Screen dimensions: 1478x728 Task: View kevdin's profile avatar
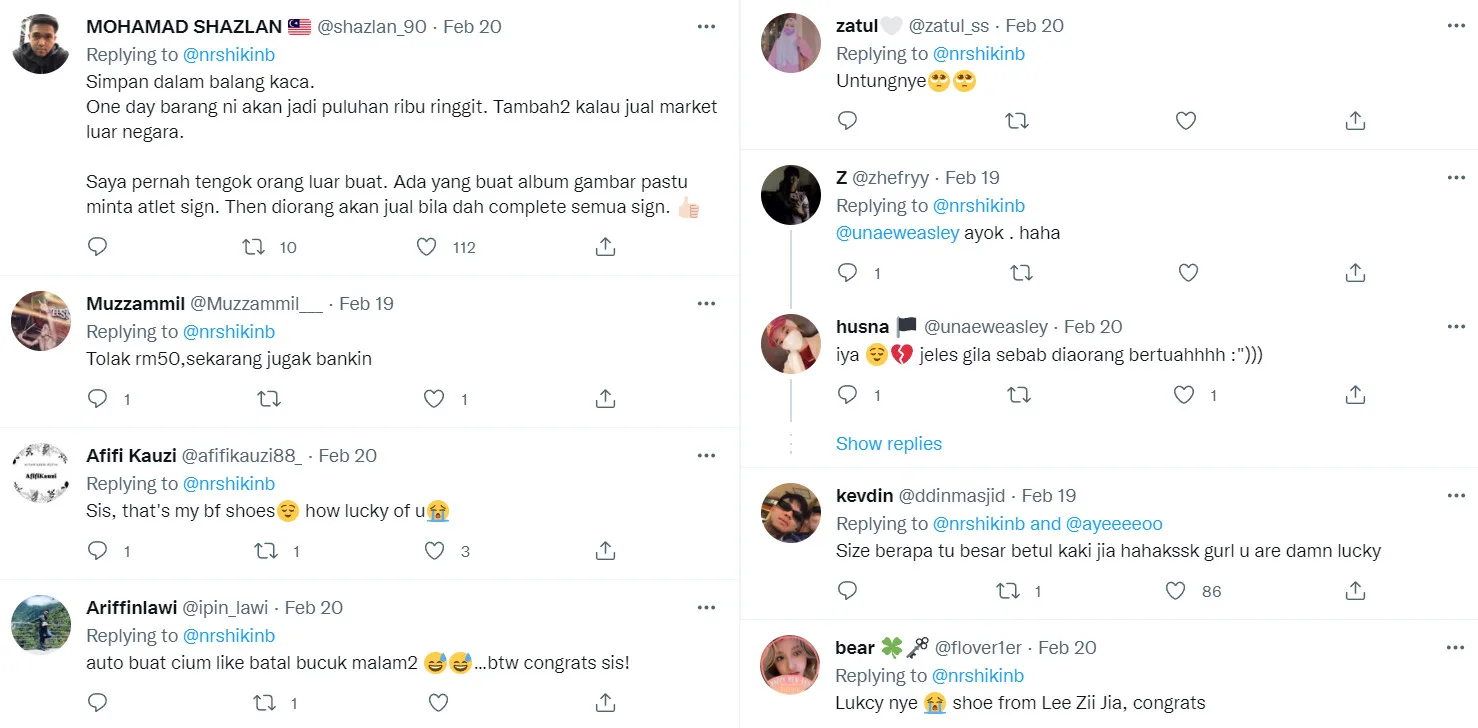pos(791,512)
